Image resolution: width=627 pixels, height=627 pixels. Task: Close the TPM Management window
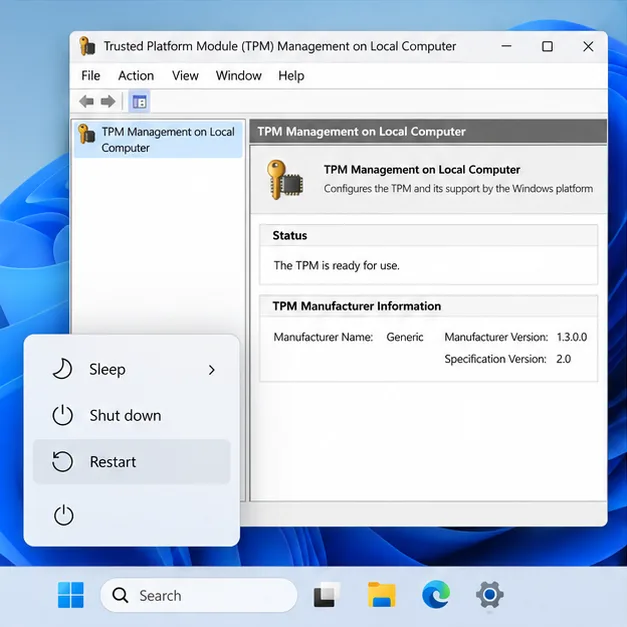coord(588,46)
